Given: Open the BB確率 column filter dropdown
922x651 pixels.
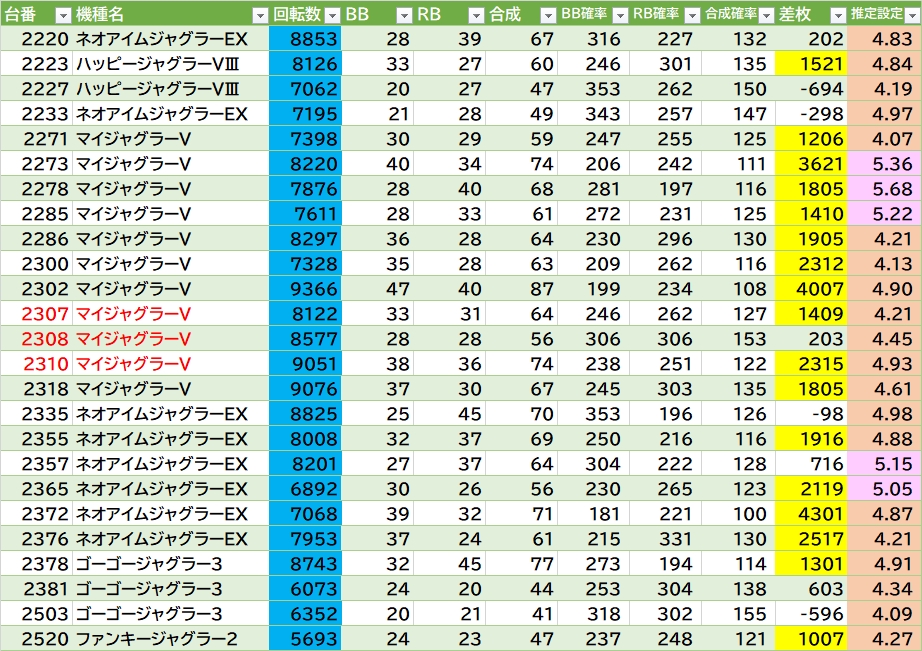Looking at the screenshot, I should pos(620,15).
